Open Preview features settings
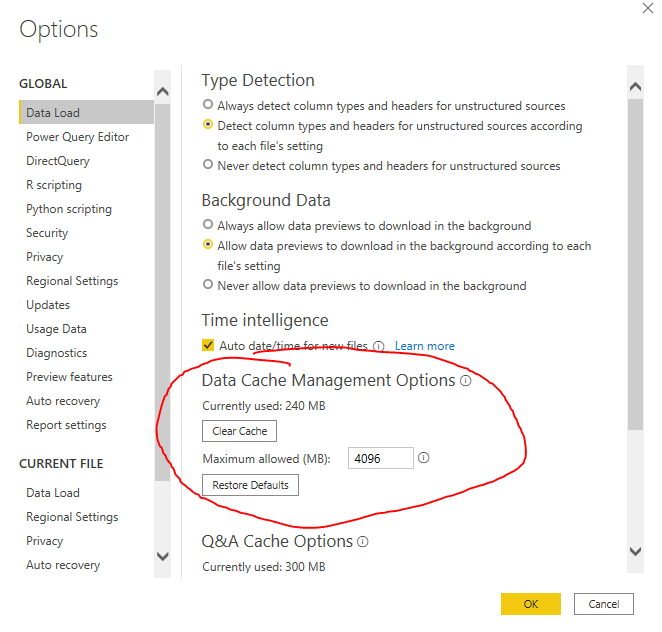The width and height of the screenshot is (662, 632). coord(69,377)
